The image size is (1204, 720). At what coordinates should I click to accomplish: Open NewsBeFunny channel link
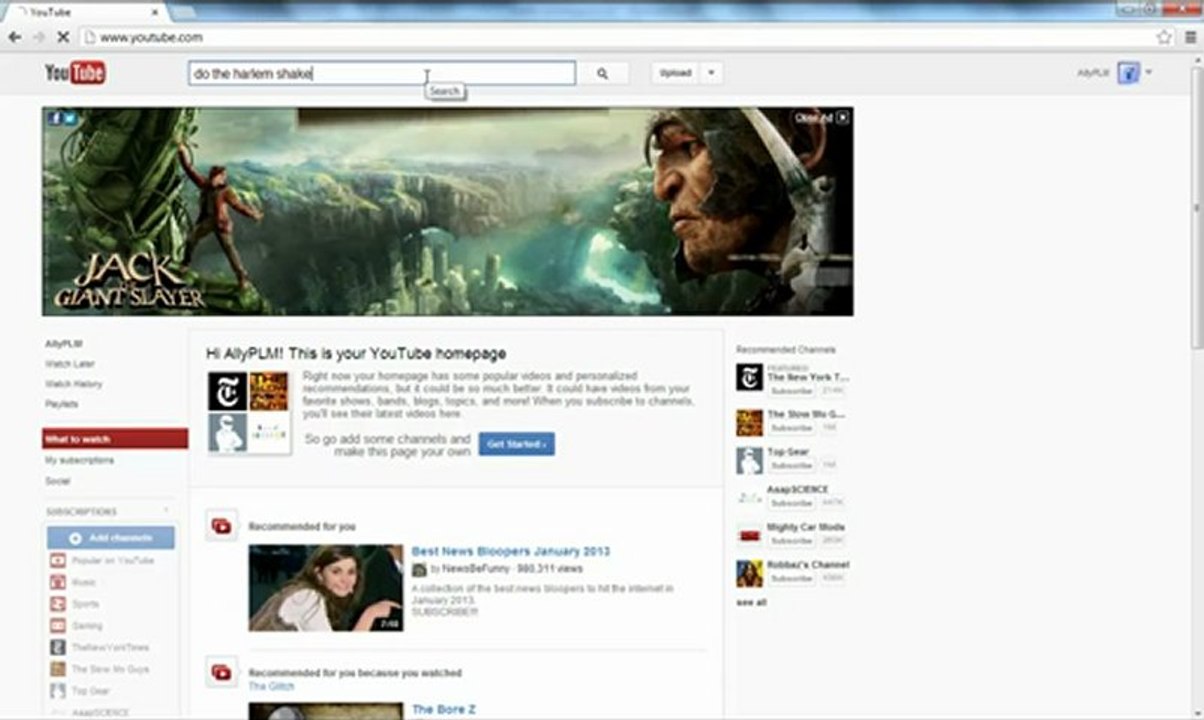coord(477,569)
